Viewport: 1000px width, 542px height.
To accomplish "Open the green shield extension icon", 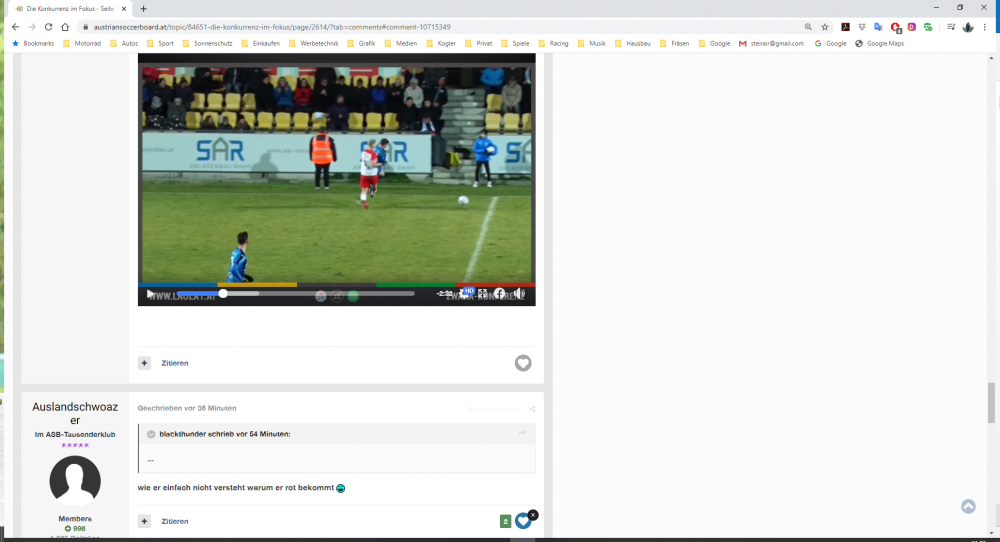I will coord(928,27).
